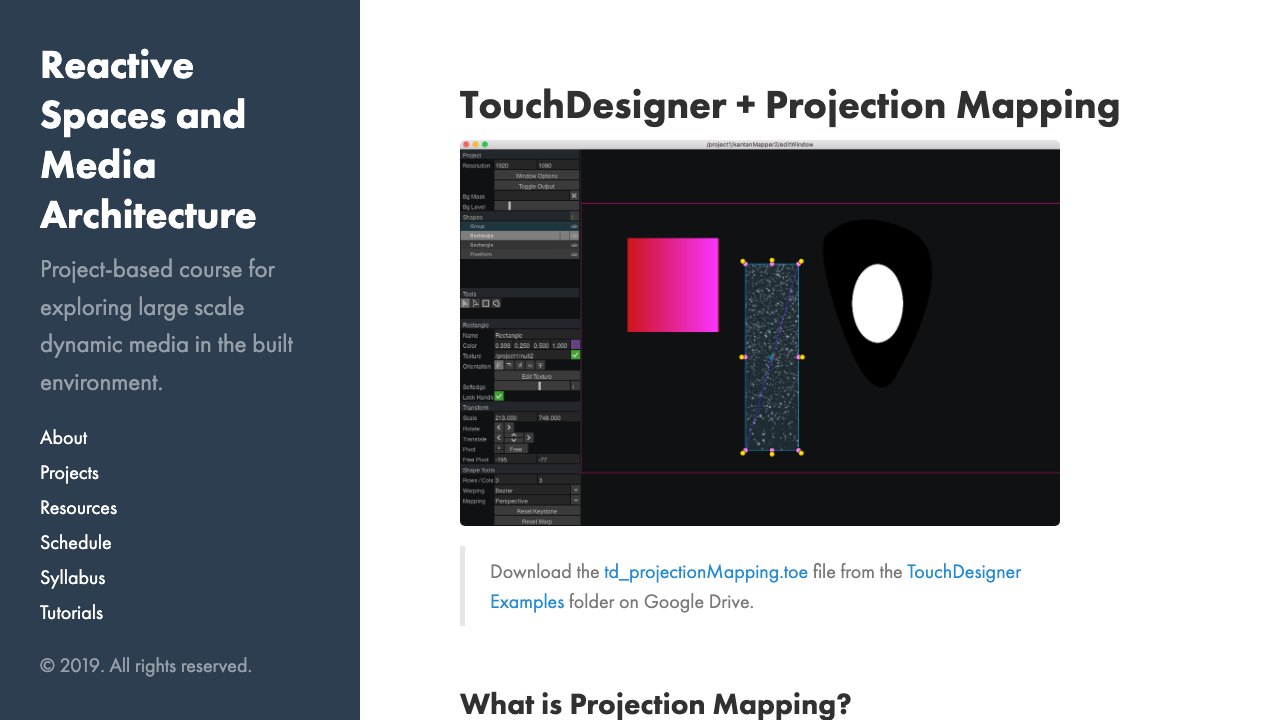
Task: Select the starfield rectangle with yellow handles
Action: [x=772, y=357]
